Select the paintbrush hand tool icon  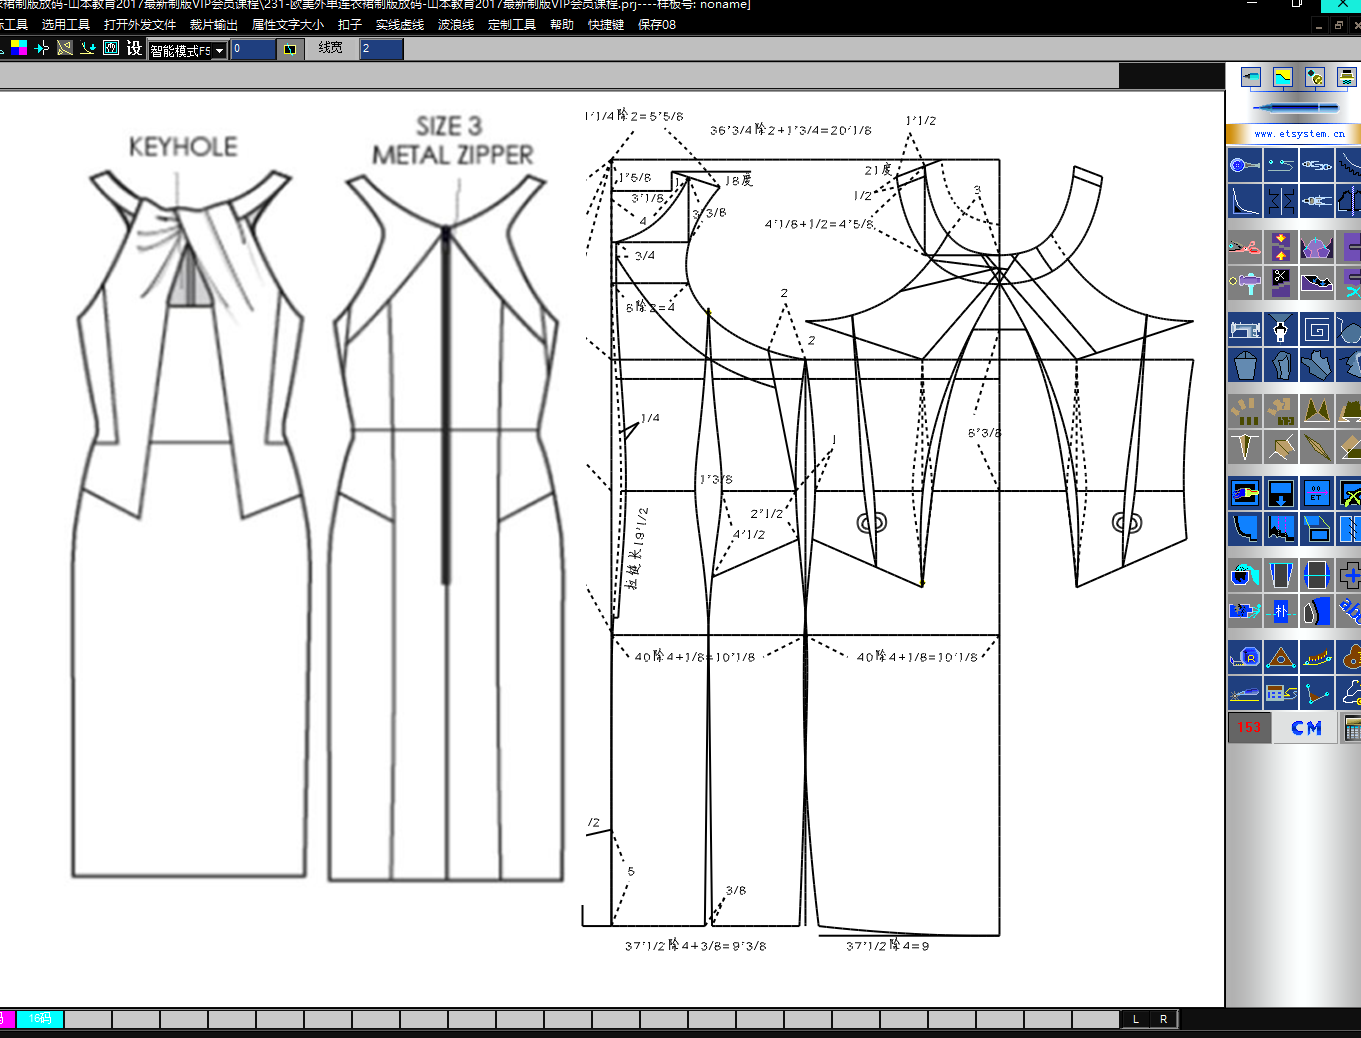coord(1245,493)
